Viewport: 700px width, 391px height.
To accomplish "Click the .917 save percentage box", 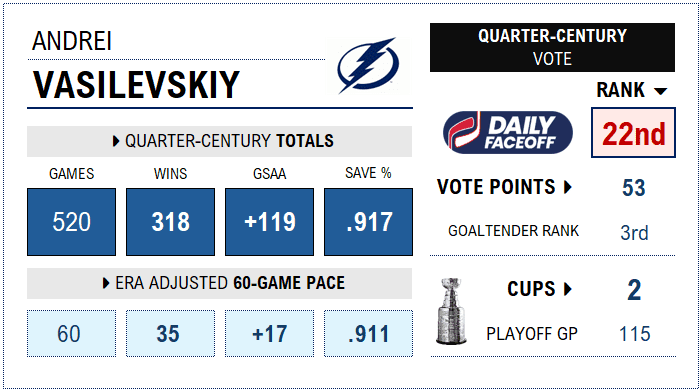I will [x=368, y=222].
